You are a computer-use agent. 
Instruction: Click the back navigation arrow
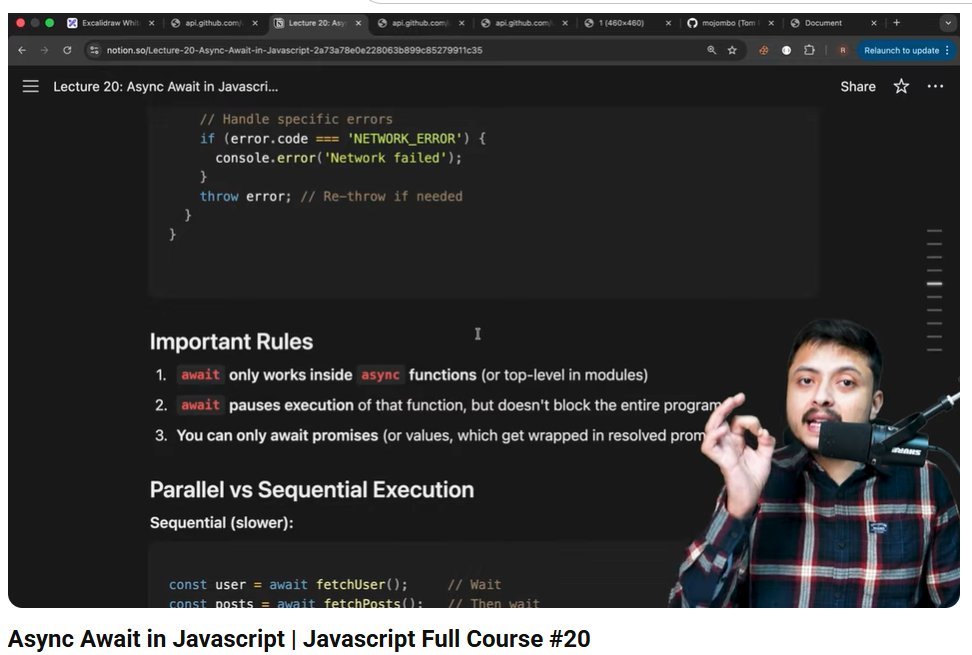[22, 48]
